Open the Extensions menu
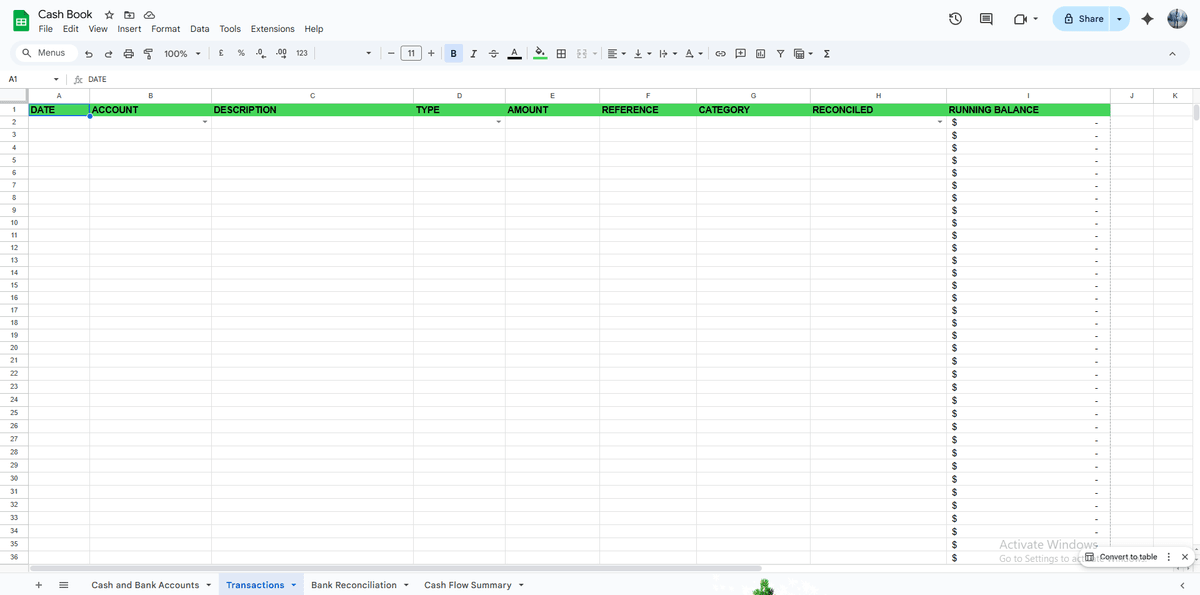This screenshot has width=1200, height=595. click(273, 29)
